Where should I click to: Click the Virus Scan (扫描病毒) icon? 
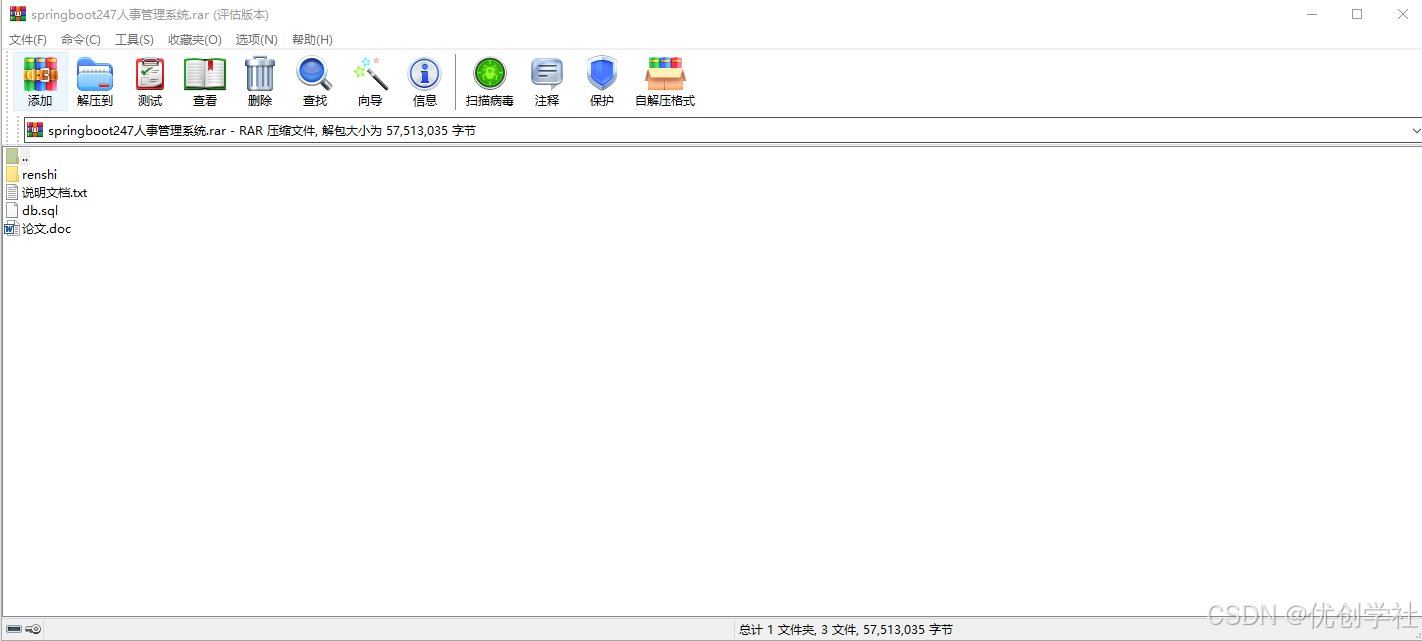[x=490, y=74]
